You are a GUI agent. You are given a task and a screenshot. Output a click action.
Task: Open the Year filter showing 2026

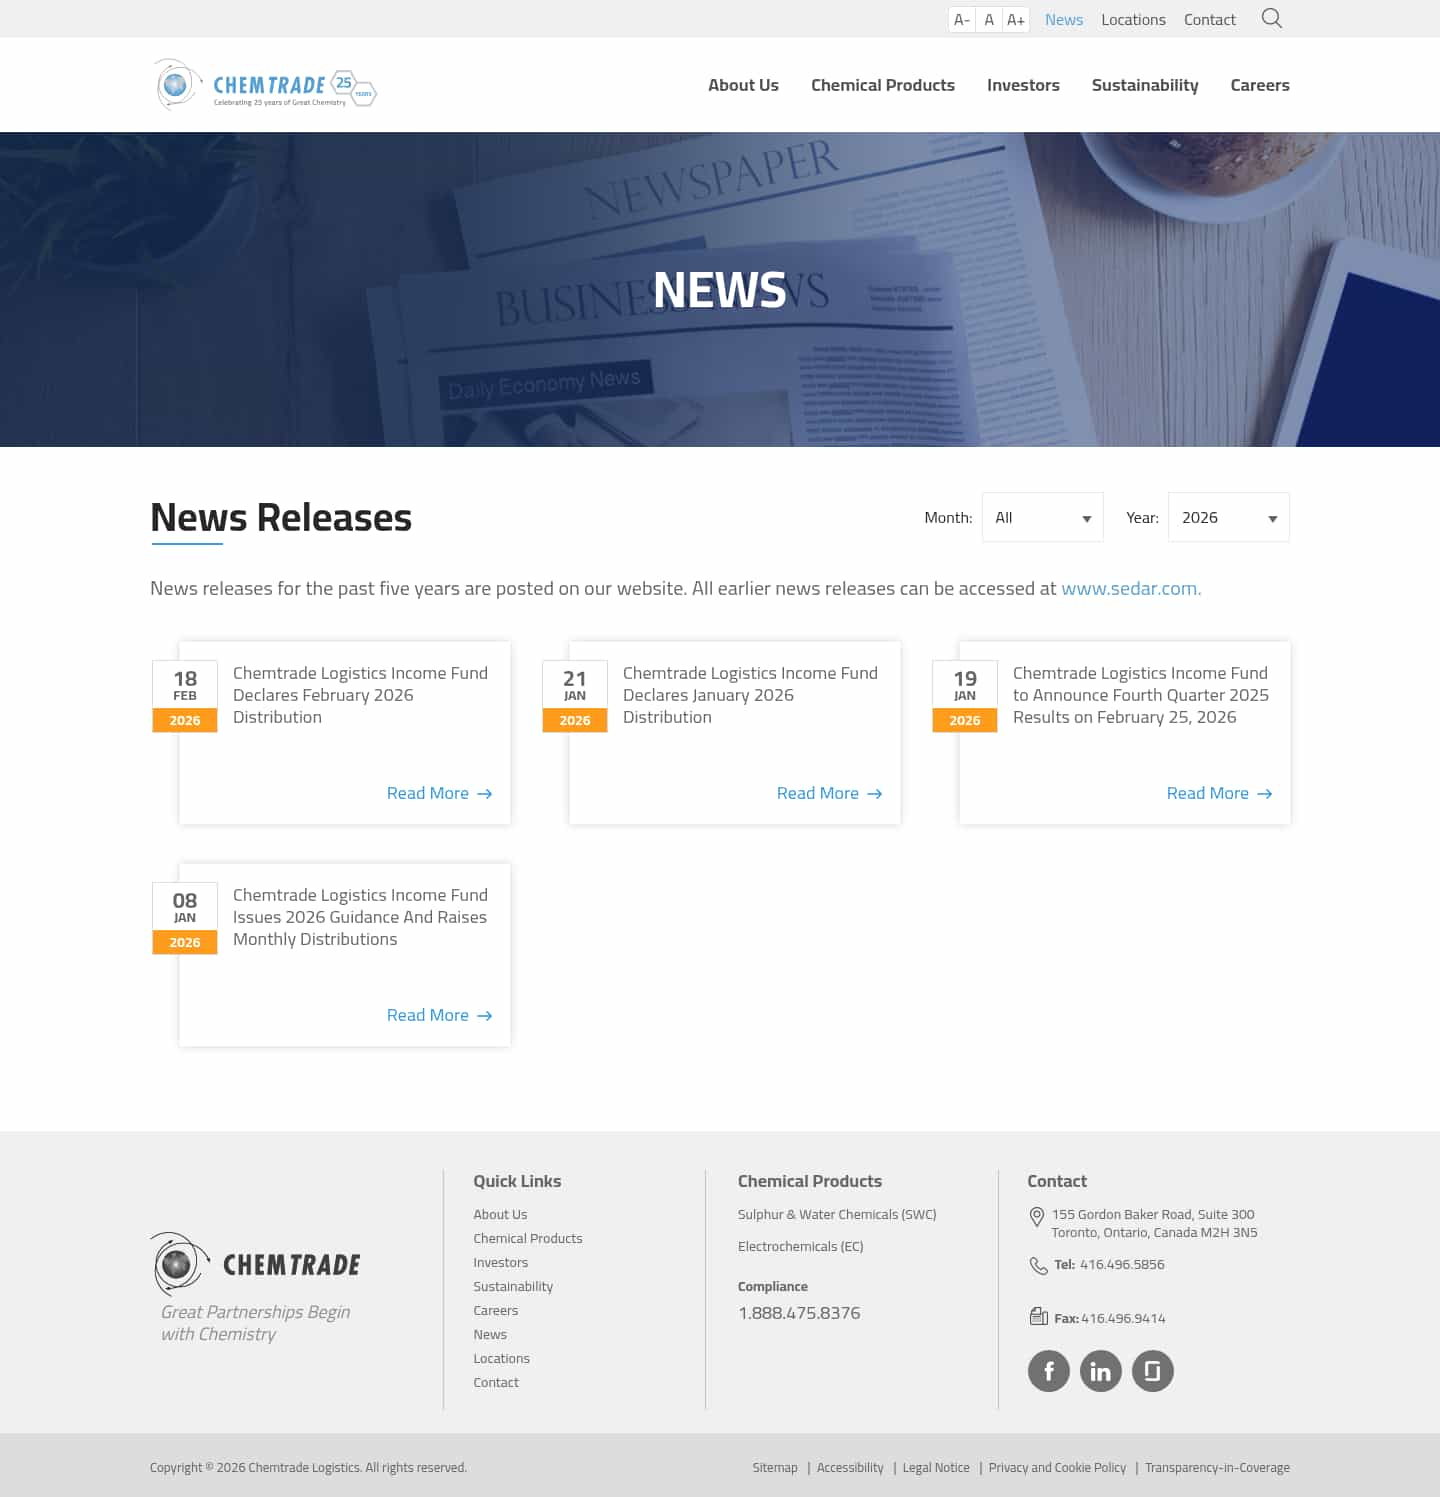pos(1228,517)
